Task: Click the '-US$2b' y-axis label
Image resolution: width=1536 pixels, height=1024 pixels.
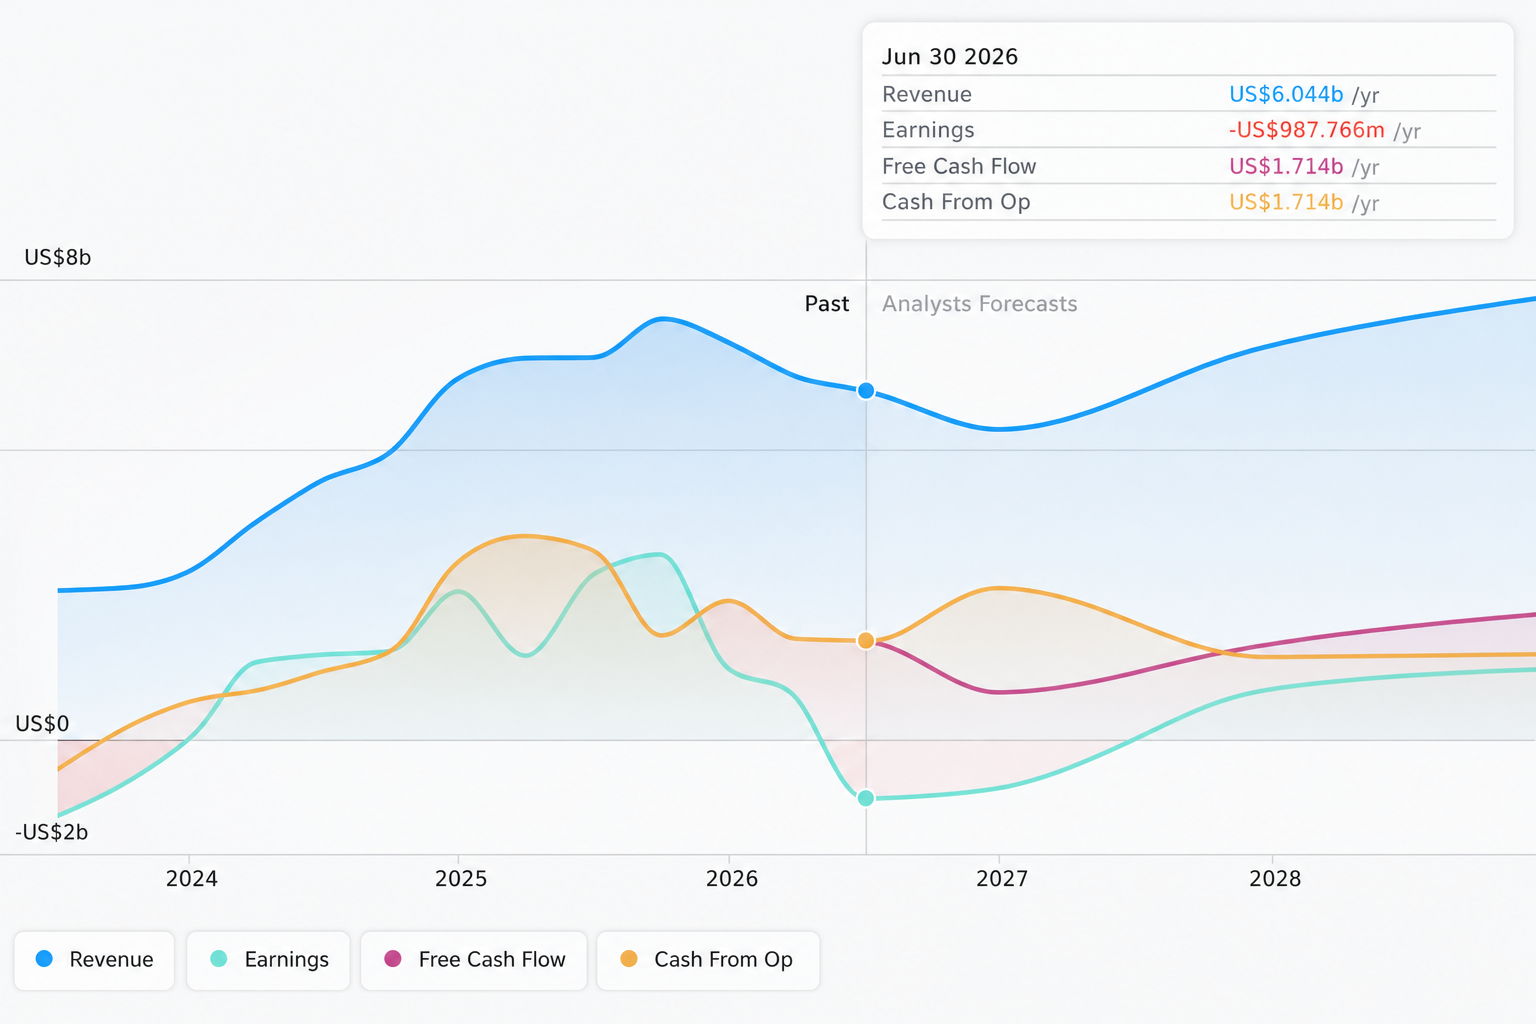Action: pyautogui.click(x=51, y=832)
